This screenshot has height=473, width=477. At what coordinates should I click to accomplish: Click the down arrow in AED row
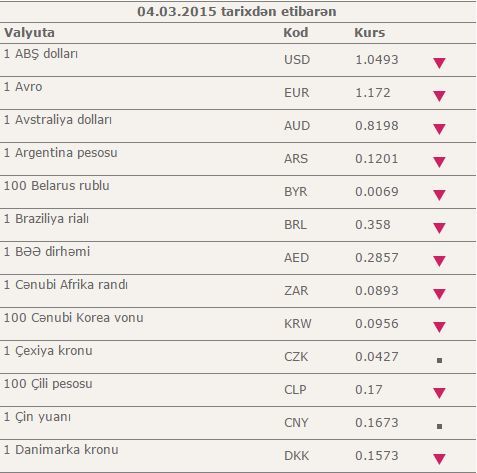click(x=439, y=261)
